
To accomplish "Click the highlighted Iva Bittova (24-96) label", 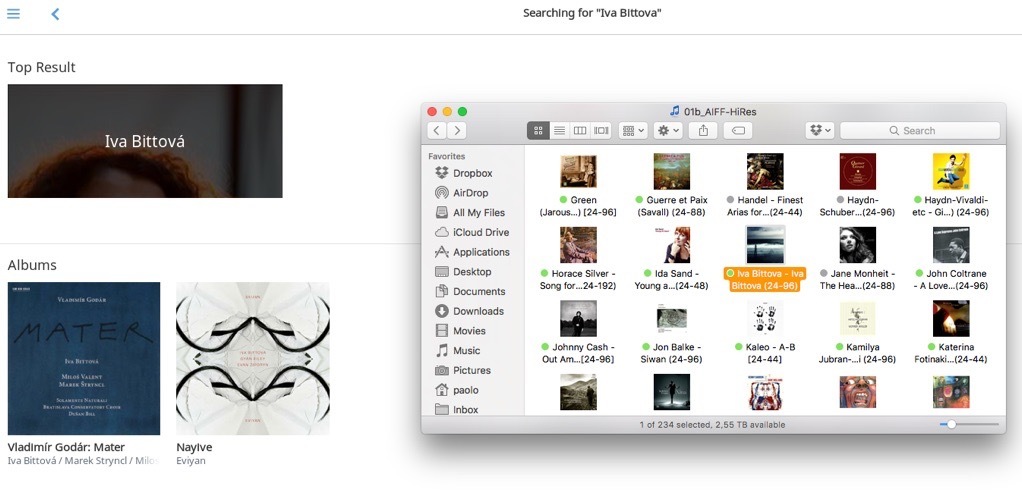I will pos(765,279).
